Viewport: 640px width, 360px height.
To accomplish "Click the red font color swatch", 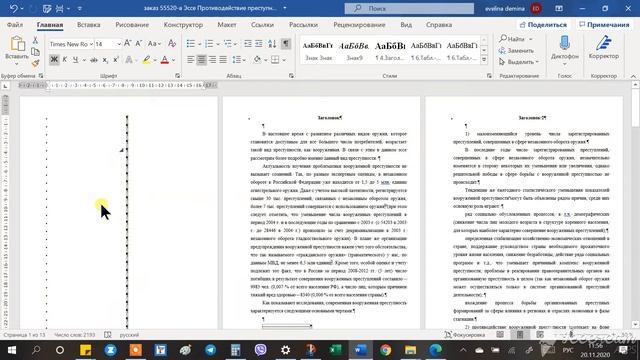I will click(164, 60).
